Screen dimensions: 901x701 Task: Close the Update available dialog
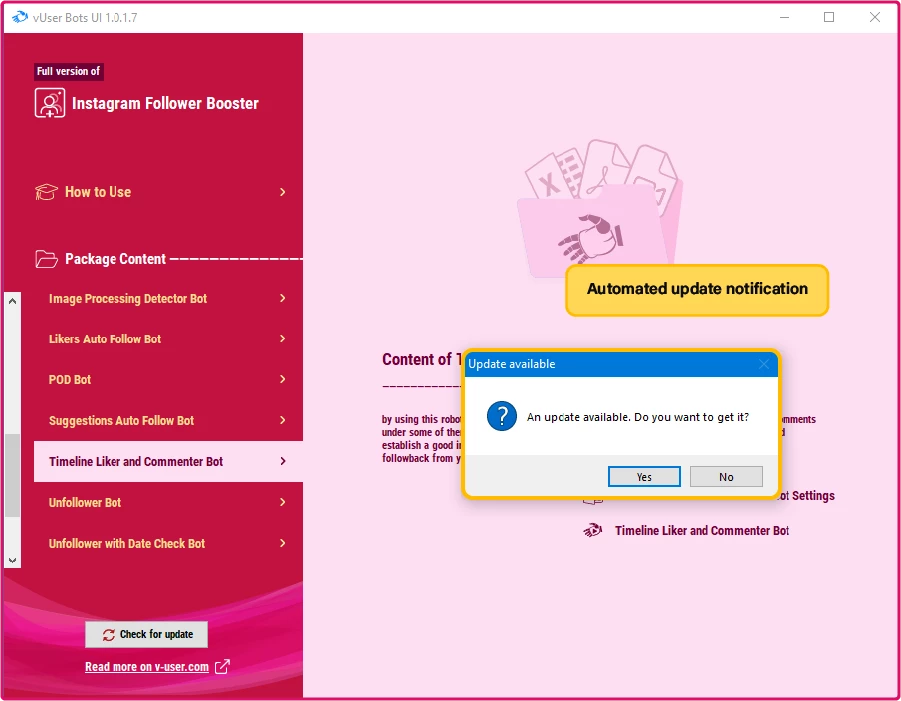[x=764, y=364]
